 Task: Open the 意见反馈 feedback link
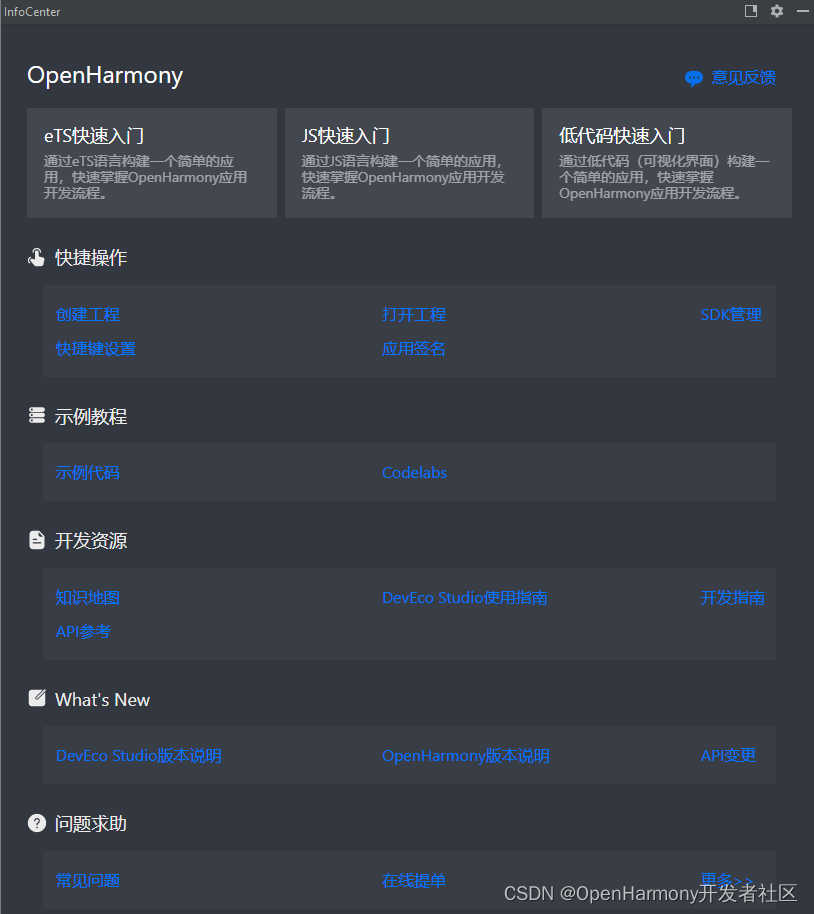[x=743, y=78]
